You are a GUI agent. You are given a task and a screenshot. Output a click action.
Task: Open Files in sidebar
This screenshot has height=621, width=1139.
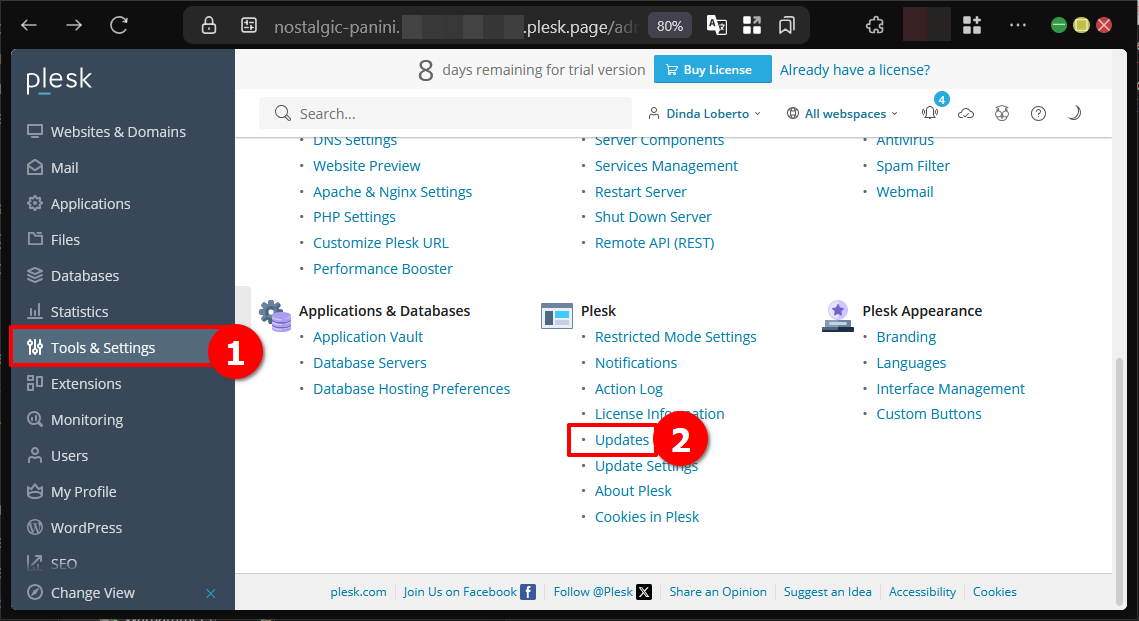point(53,240)
